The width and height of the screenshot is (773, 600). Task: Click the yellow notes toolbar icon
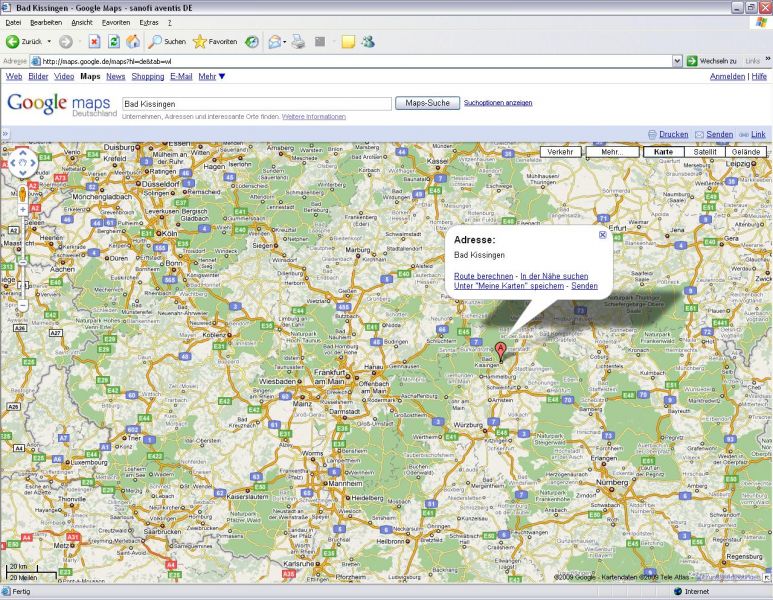[x=348, y=42]
